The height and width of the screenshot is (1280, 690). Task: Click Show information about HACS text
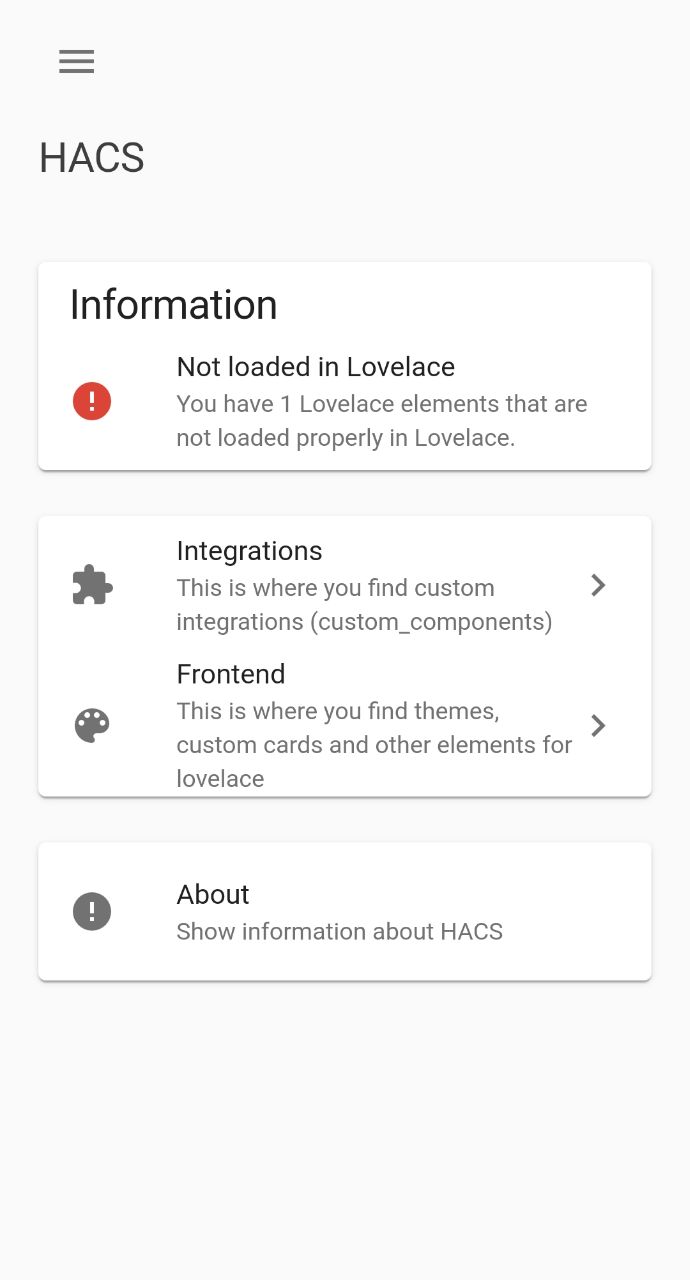click(339, 931)
